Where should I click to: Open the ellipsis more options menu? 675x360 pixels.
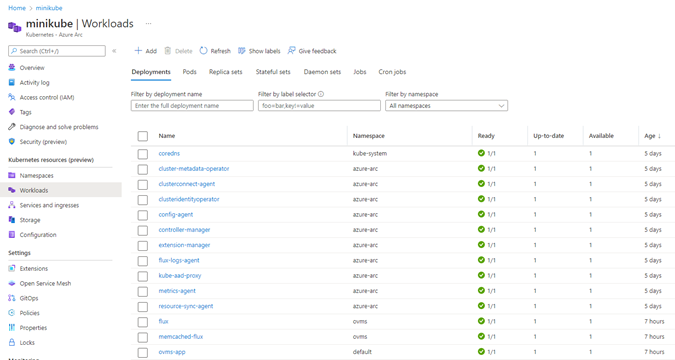[148, 24]
